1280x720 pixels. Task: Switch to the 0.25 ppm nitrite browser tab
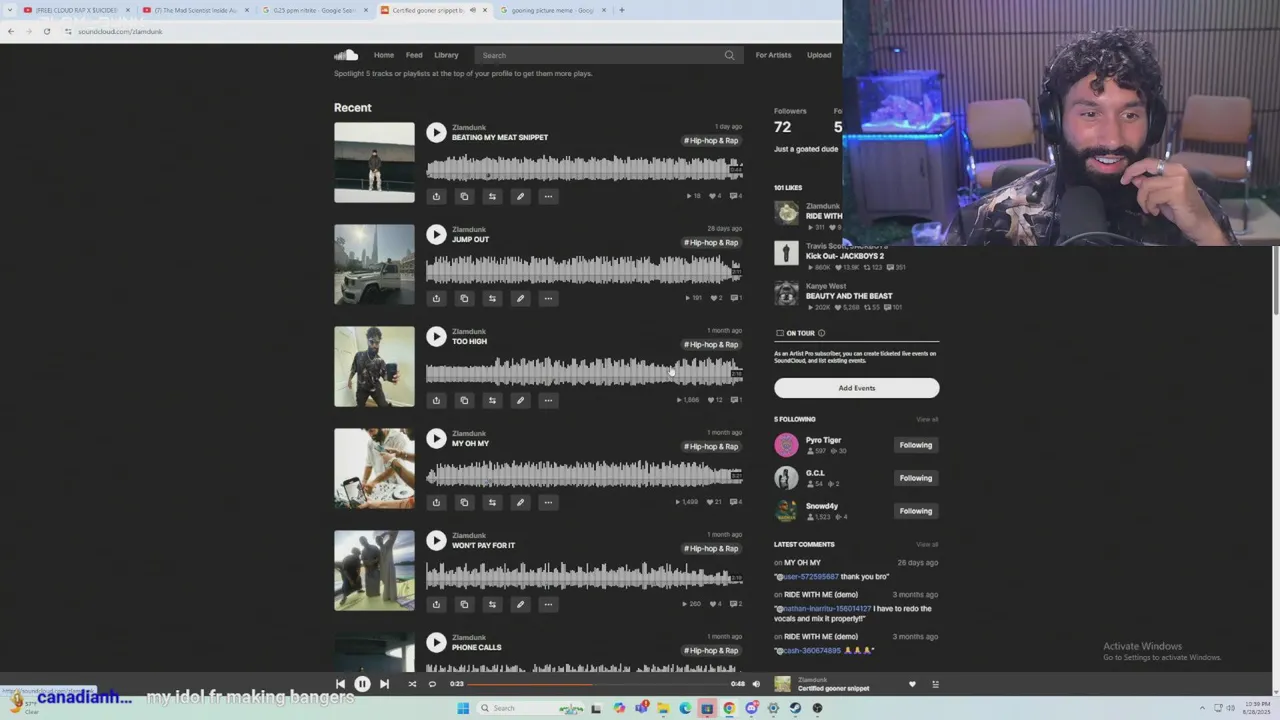click(314, 10)
